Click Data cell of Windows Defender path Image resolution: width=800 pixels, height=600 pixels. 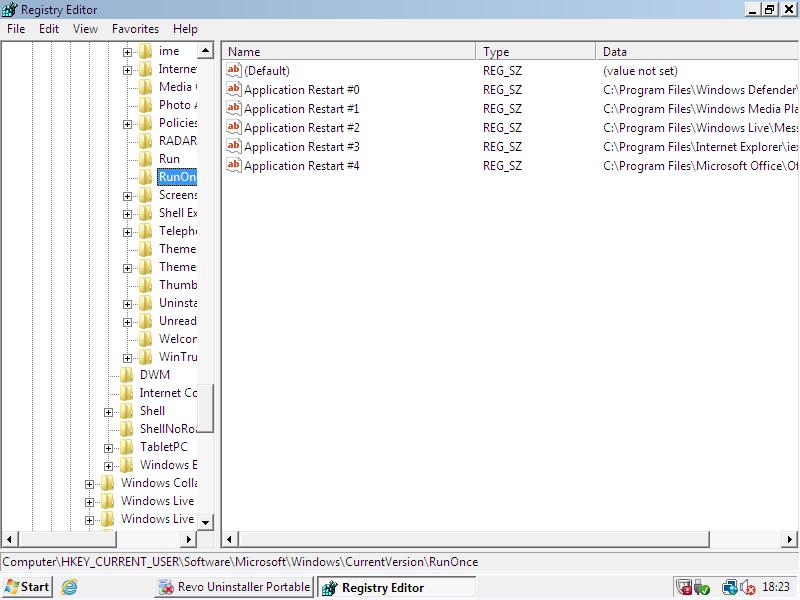pos(700,90)
